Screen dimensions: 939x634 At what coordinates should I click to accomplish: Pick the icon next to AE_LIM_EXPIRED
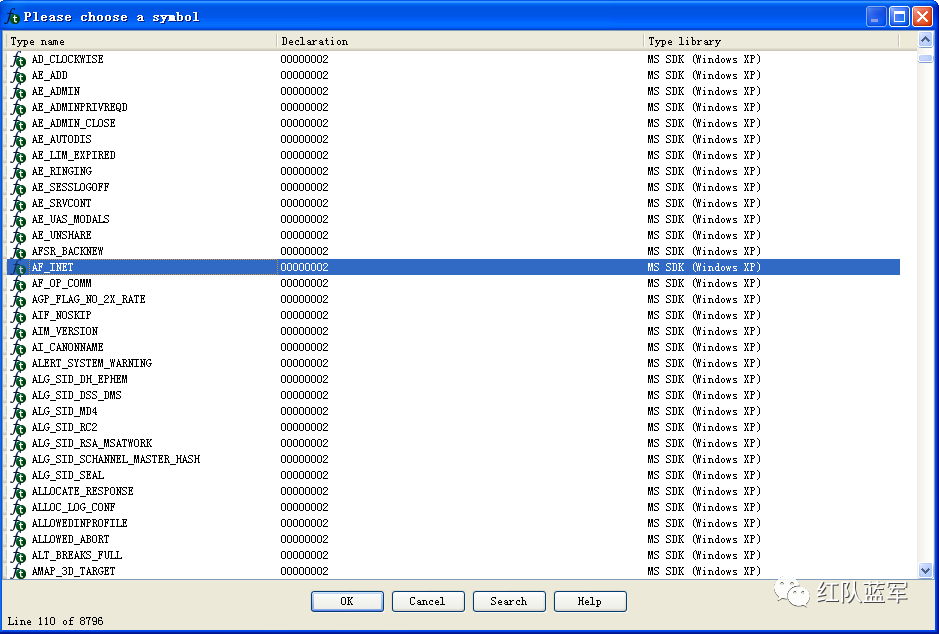pyautogui.click(x=19, y=156)
